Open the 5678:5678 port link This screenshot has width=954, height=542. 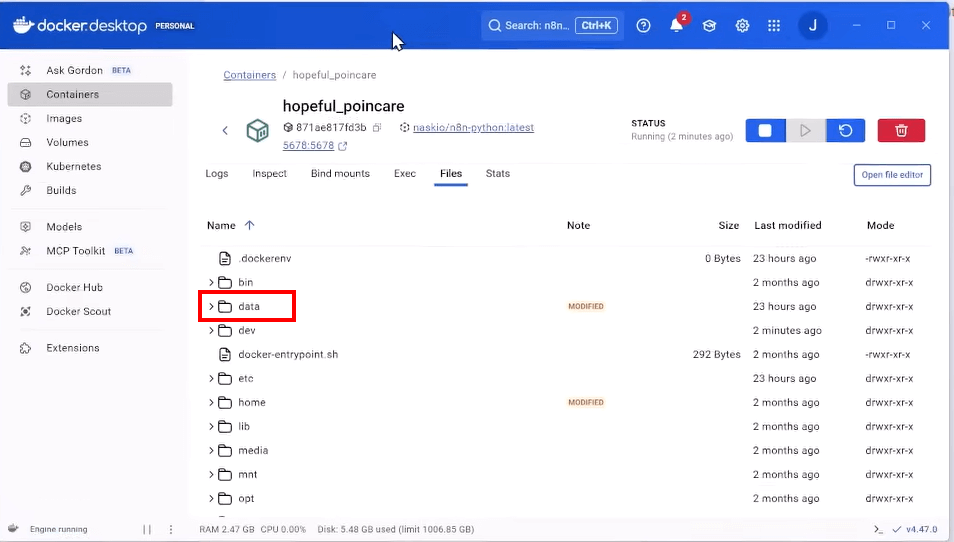(308, 145)
